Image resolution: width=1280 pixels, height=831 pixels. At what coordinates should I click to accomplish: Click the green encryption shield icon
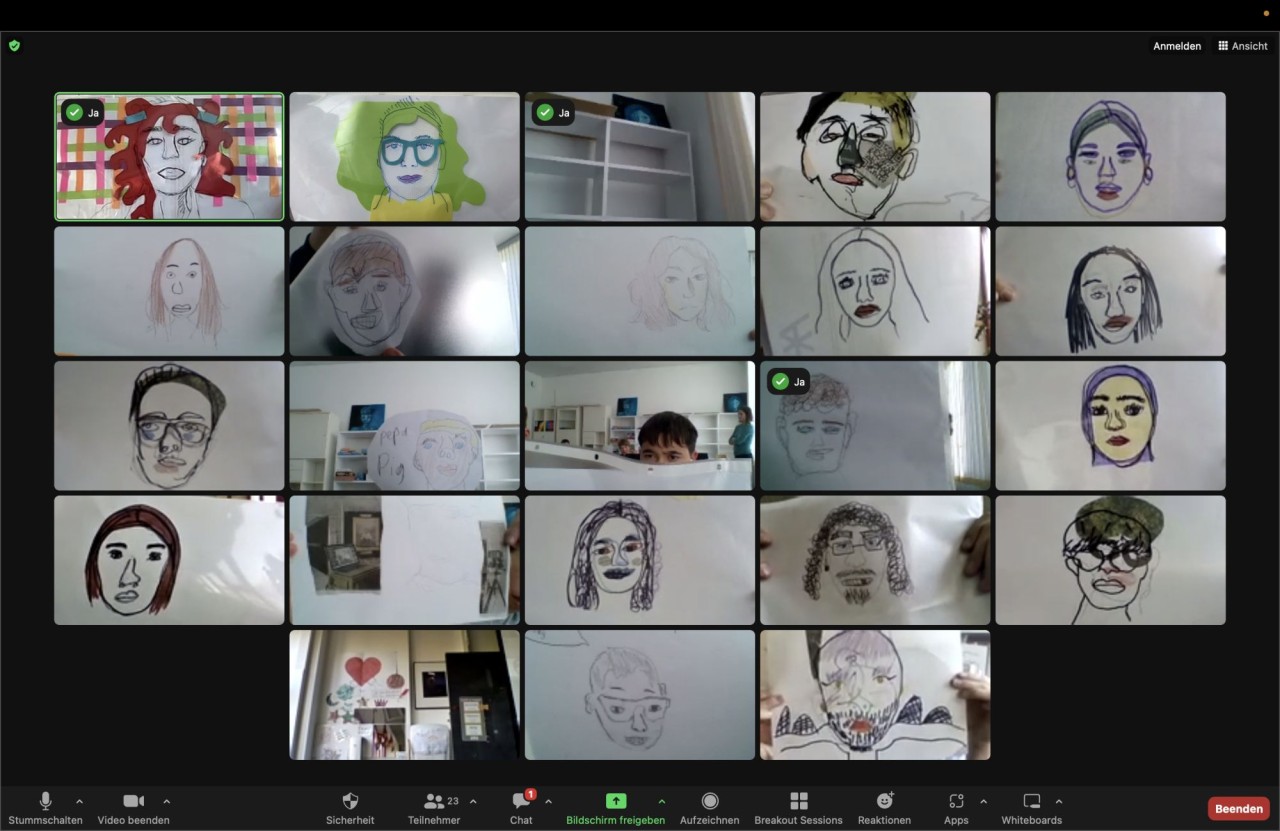14,45
